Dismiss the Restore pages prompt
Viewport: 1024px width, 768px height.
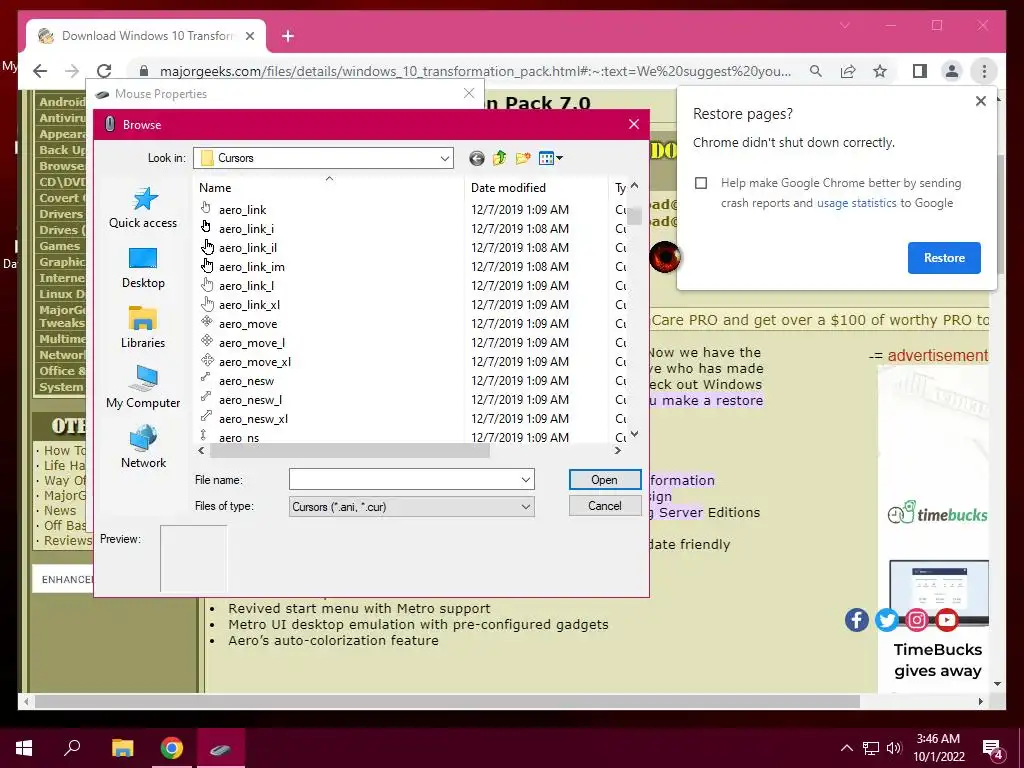(980, 101)
